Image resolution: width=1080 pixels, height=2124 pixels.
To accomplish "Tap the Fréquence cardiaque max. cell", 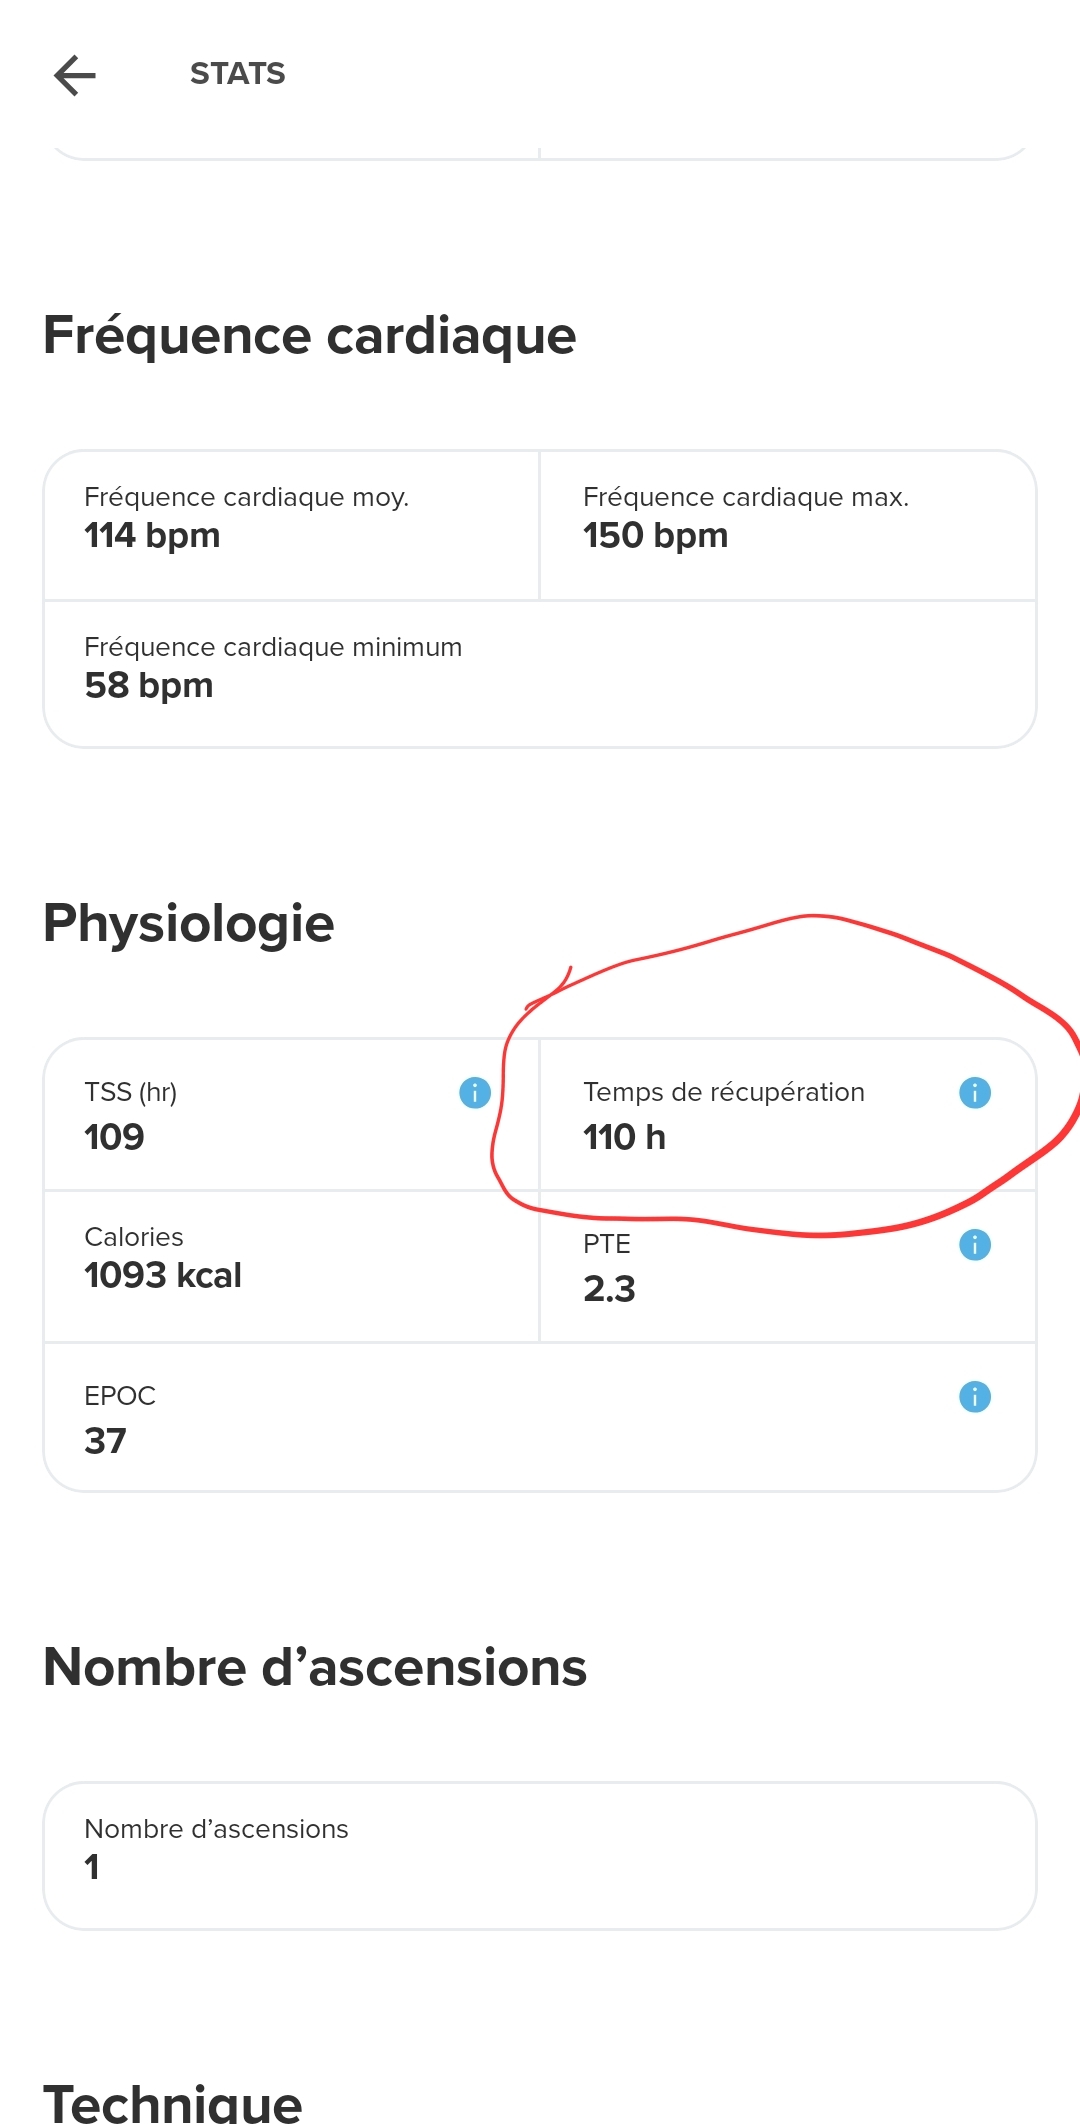I will (787, 525).
